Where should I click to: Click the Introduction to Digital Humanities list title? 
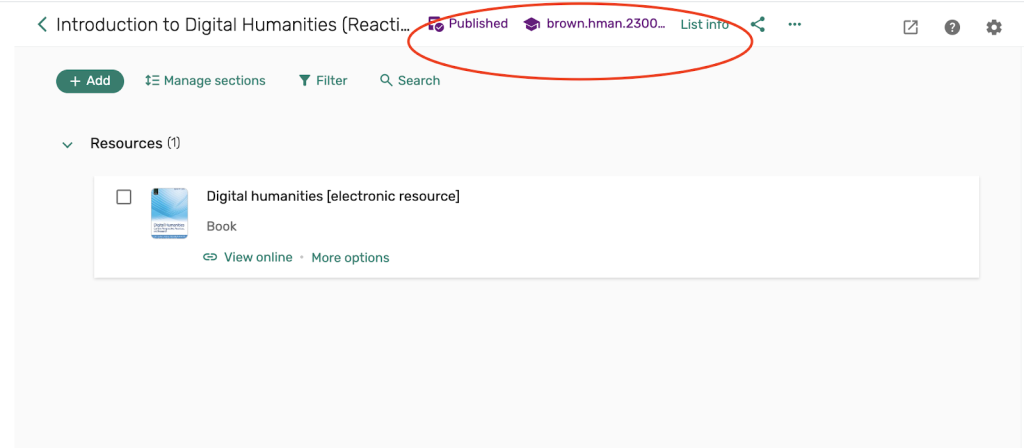pyautogui.click(x=233, y=25)
